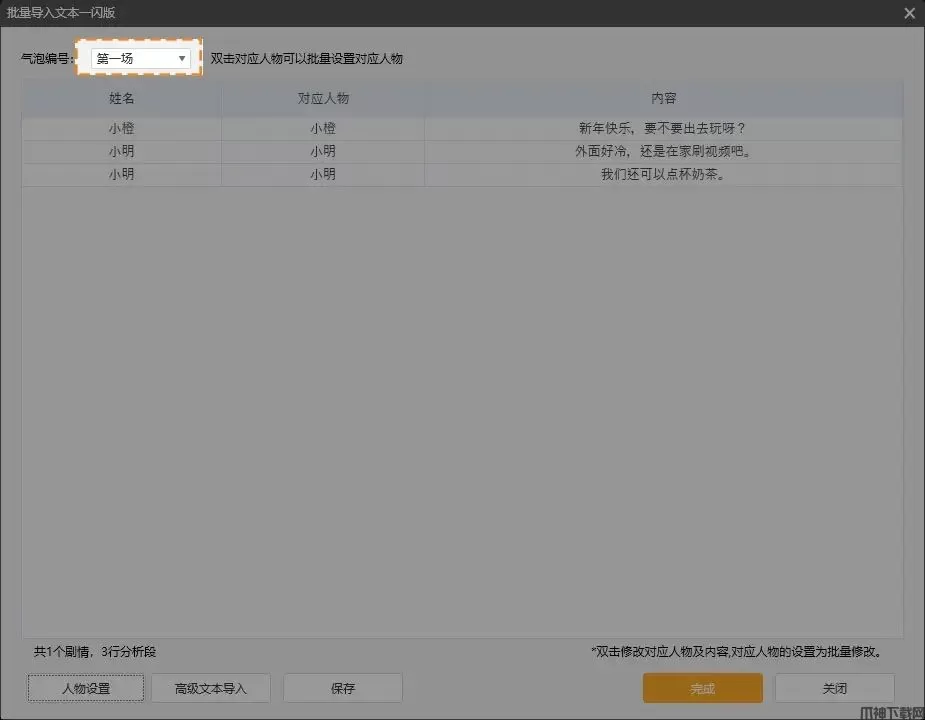The height and width of the screenshot is (720, 925).
Task: Select the text 外面好冷，还是在家刷视频吧。
Action: tap(663, 152)
